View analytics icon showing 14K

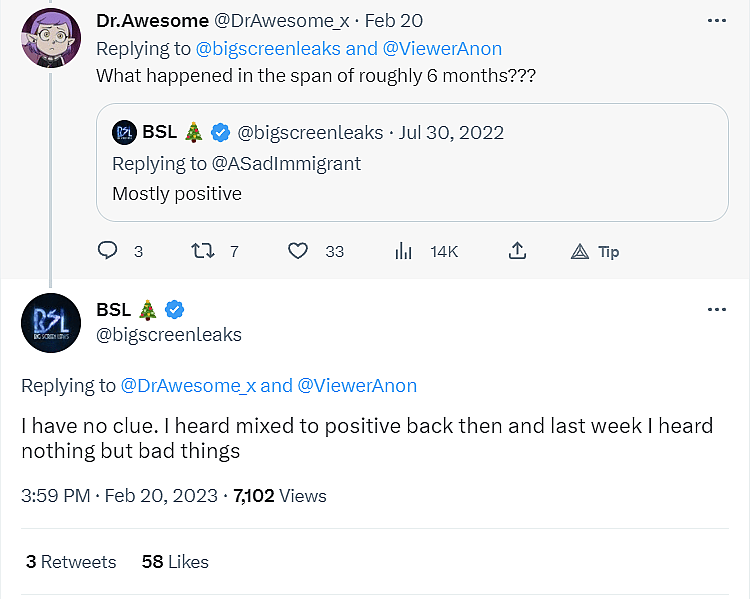404,251
